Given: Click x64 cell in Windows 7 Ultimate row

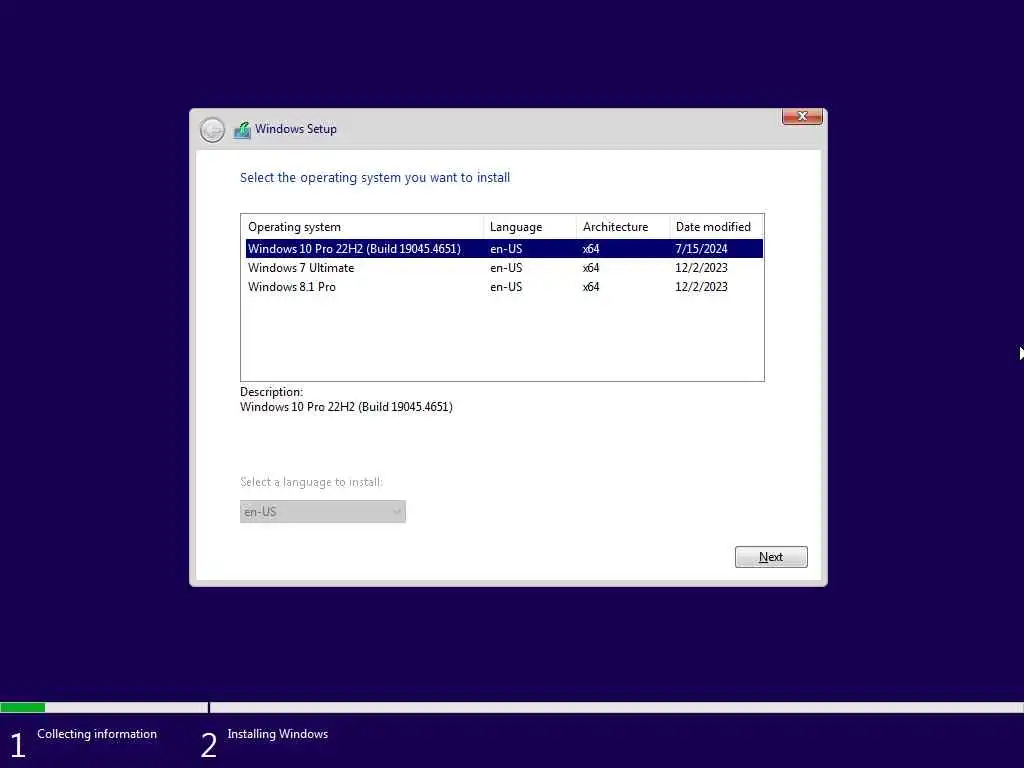Looking at the screenshot, I should point(590,268).
